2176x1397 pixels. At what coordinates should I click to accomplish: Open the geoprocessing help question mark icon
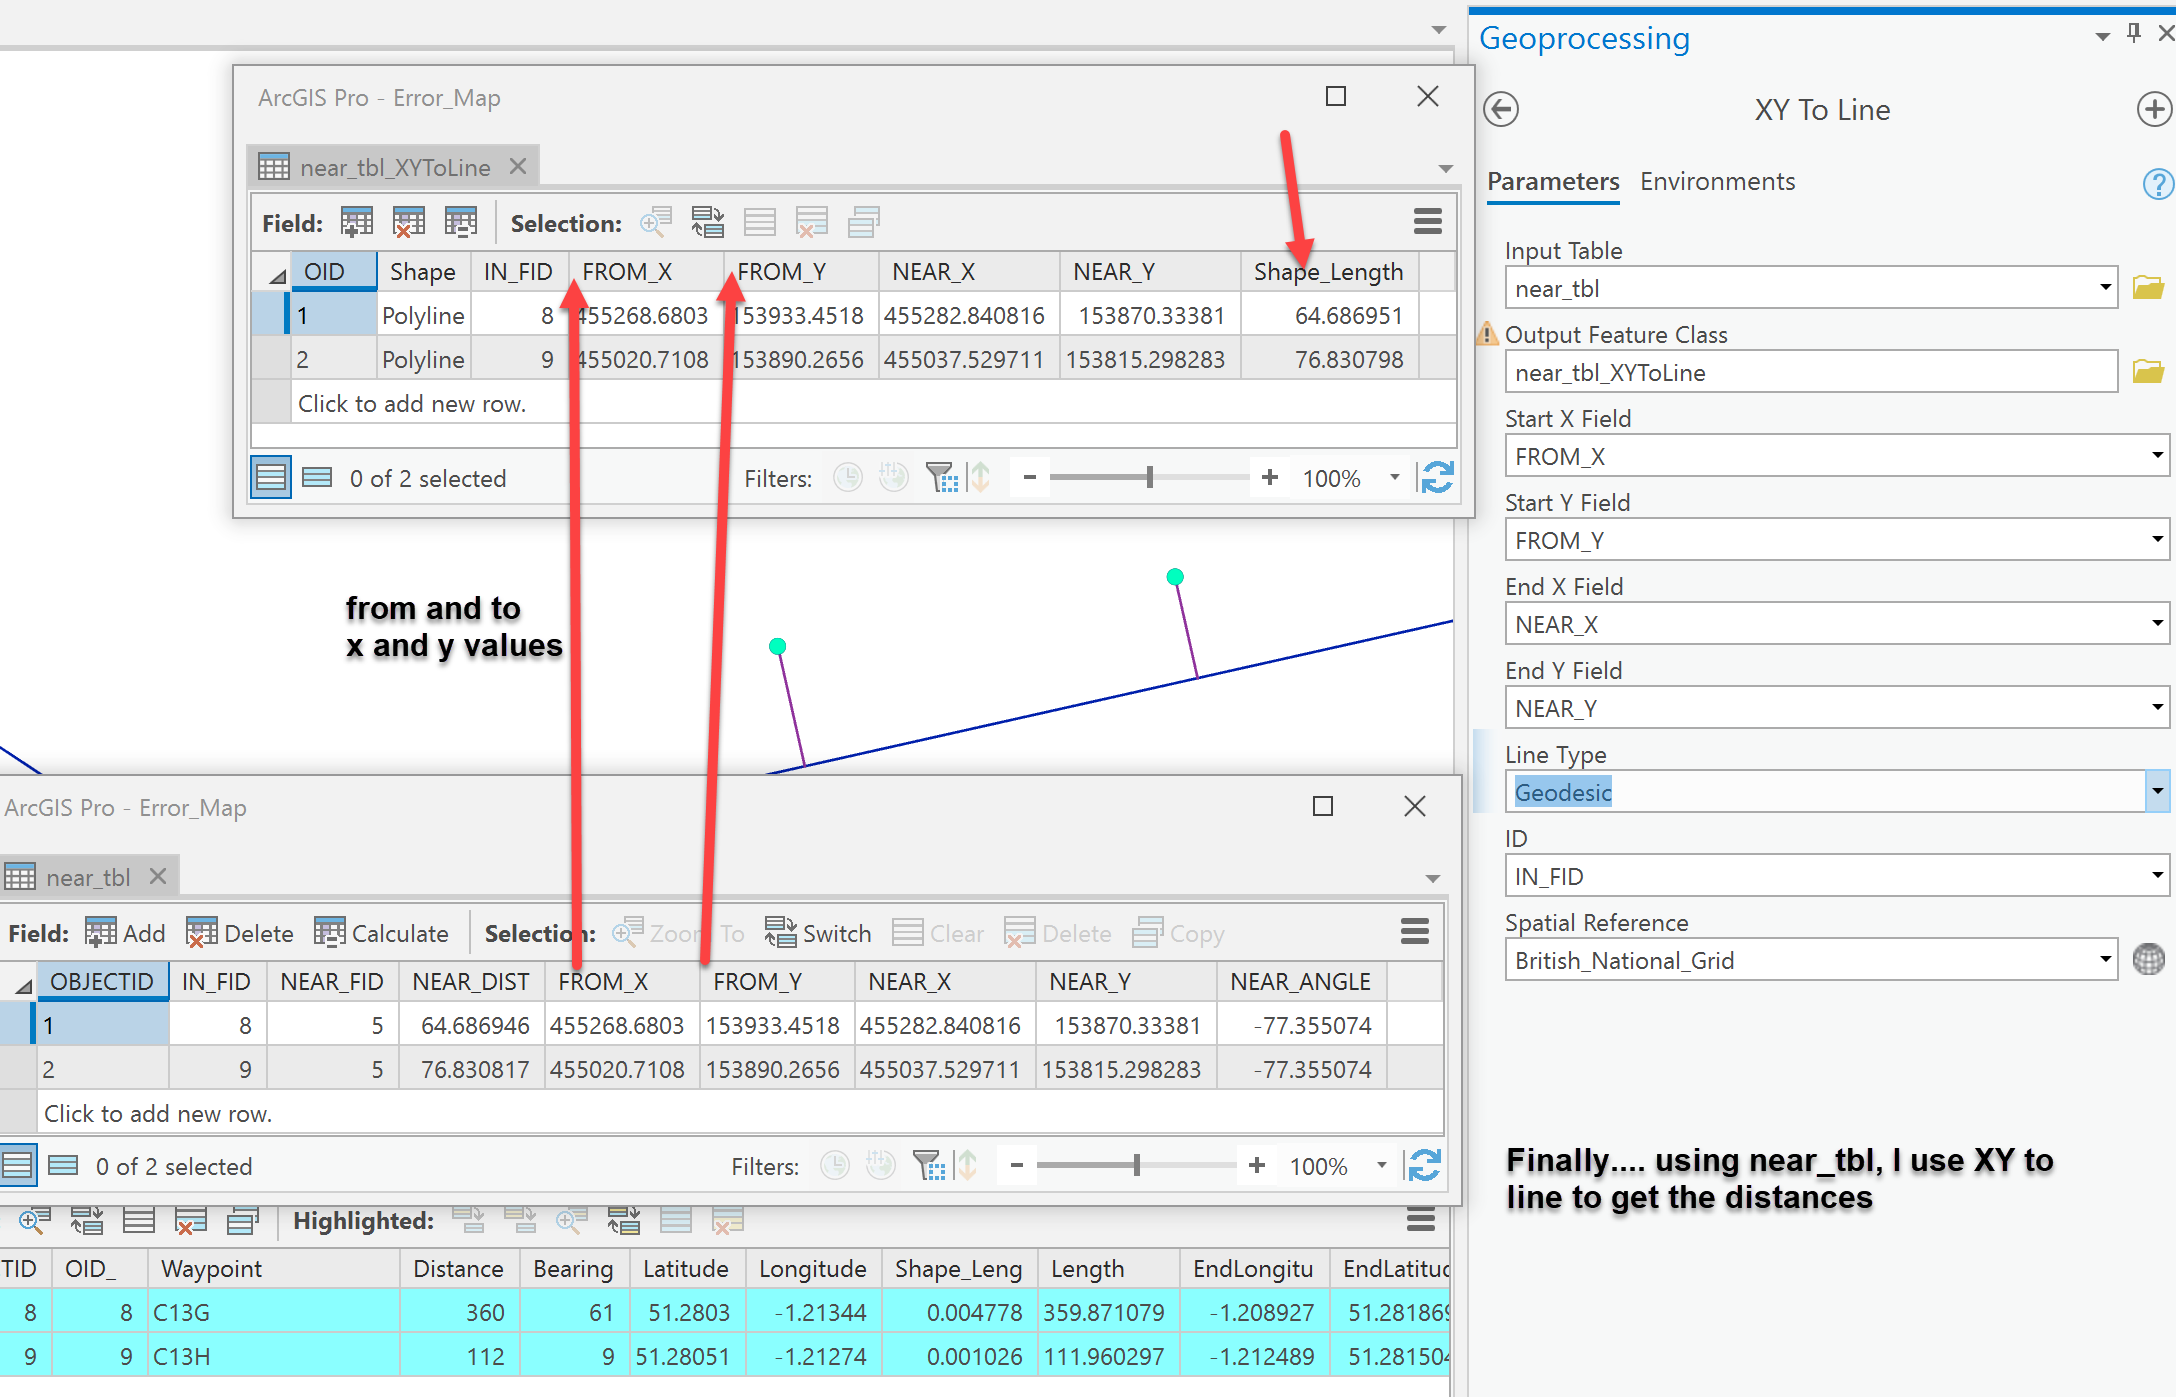click(2157, 183)
